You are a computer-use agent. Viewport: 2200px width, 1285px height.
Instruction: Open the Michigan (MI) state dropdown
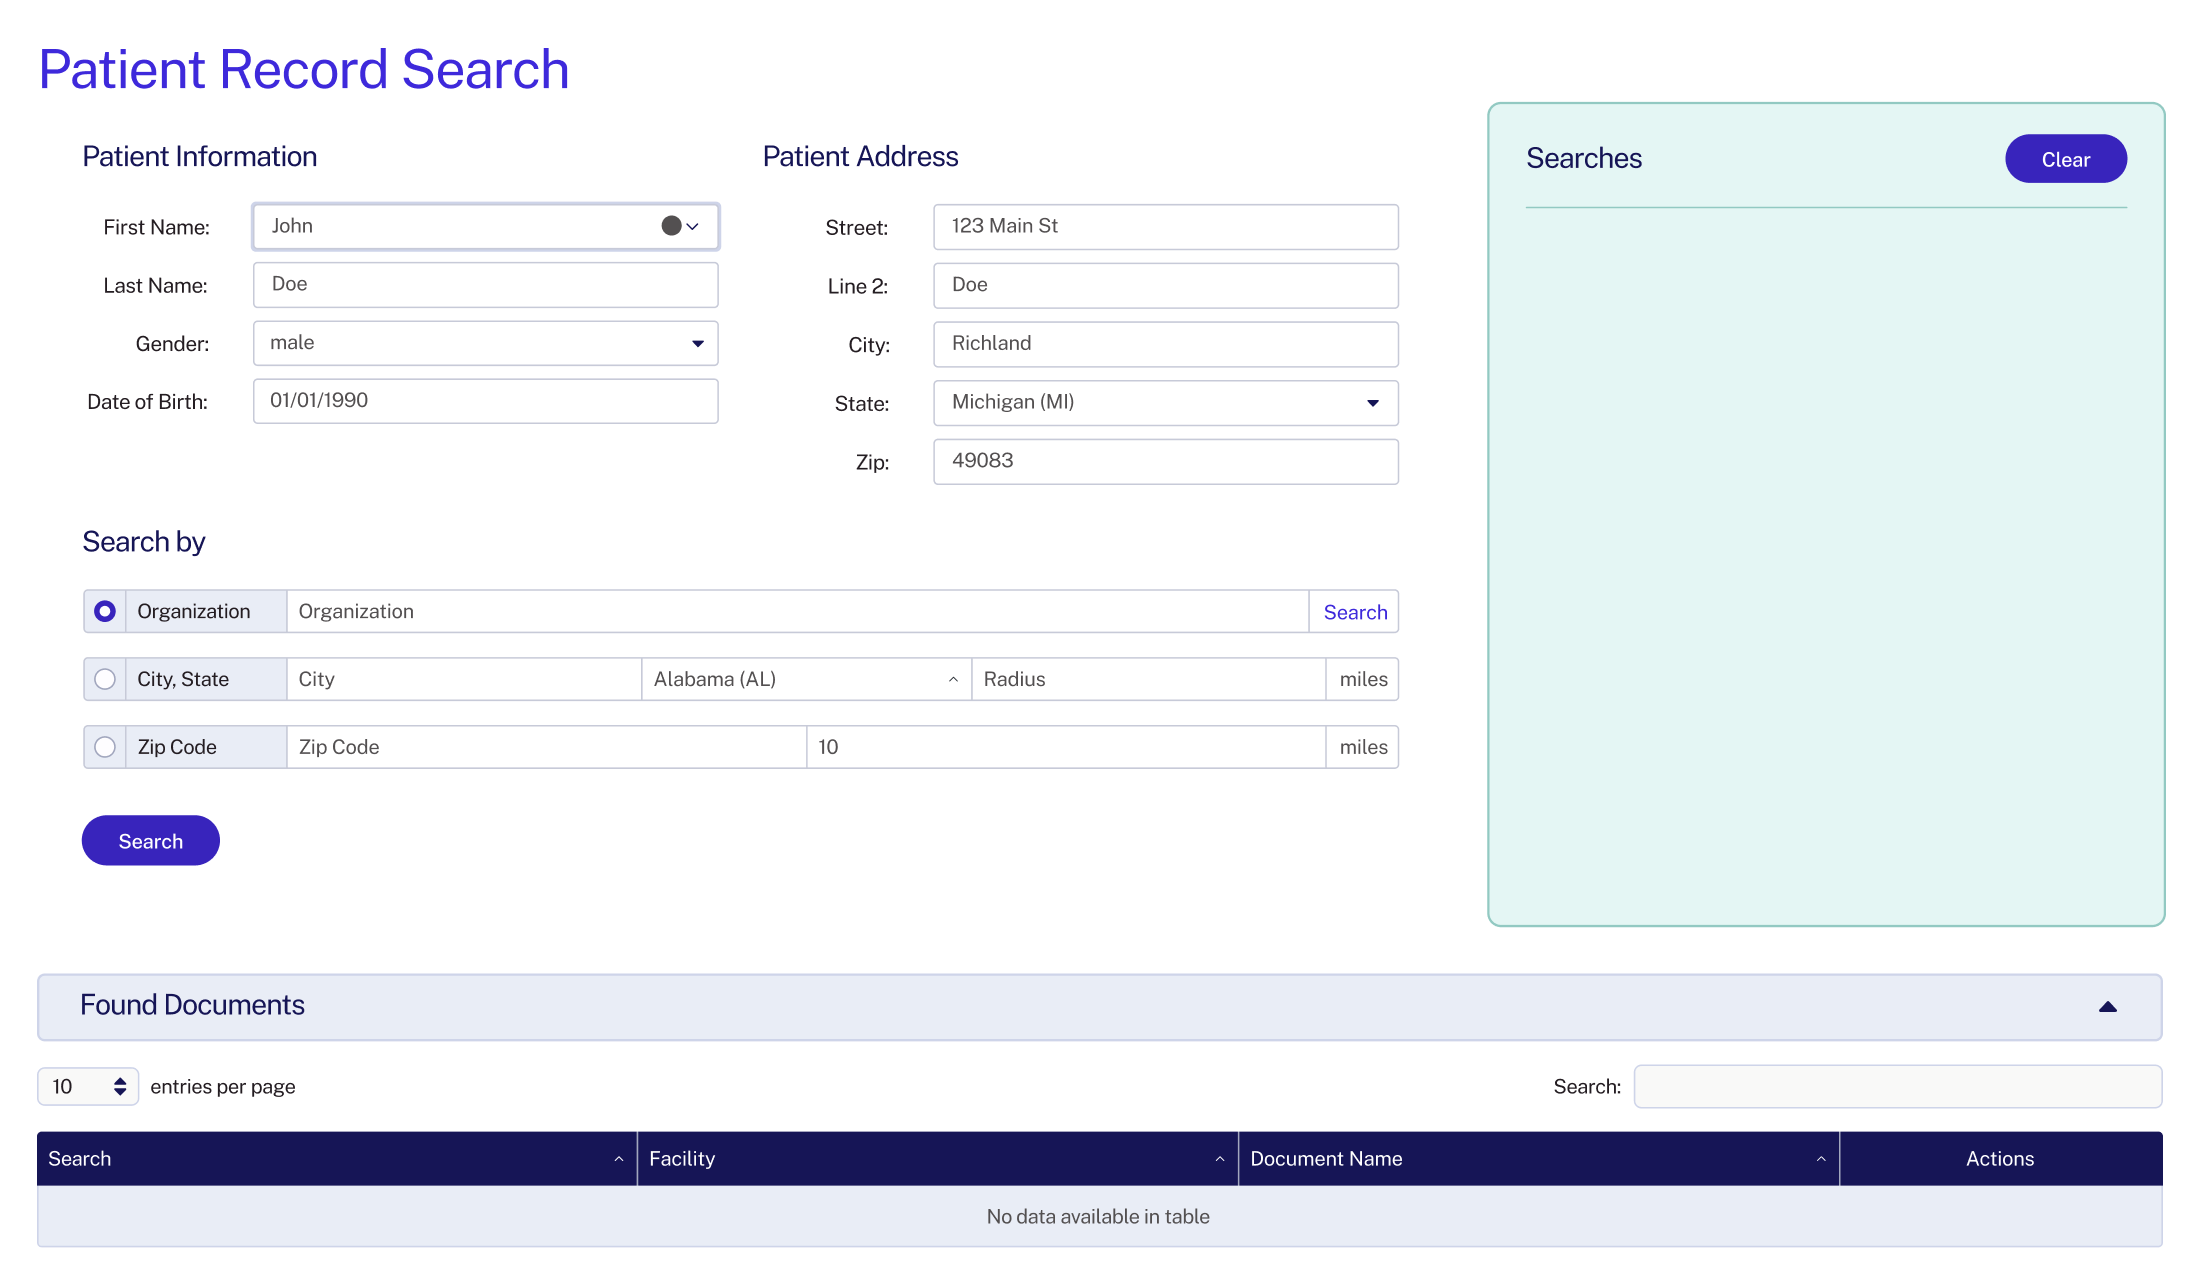point(1165,402)
